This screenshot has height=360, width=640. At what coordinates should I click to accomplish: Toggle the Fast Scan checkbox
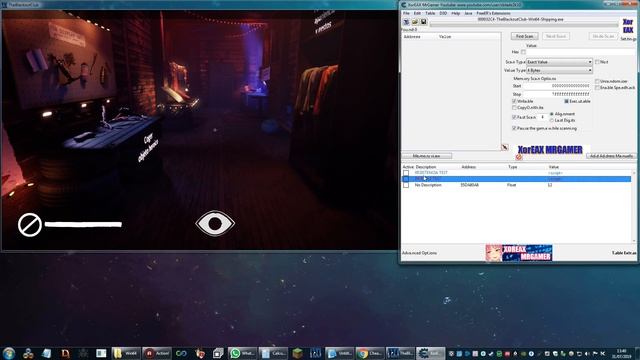pyautogui.click(x=514, y=117)
